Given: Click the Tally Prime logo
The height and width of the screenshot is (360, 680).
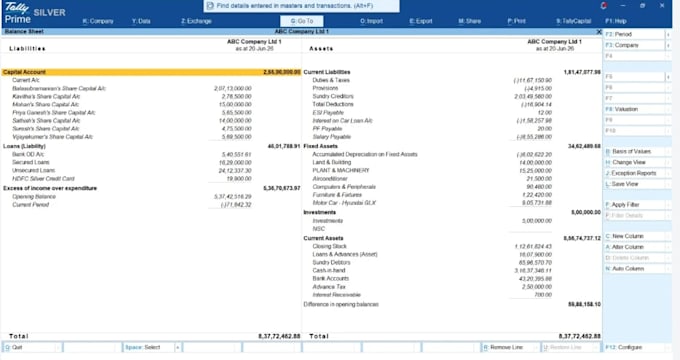Looking at the screenshot, I should pos(17,13).
